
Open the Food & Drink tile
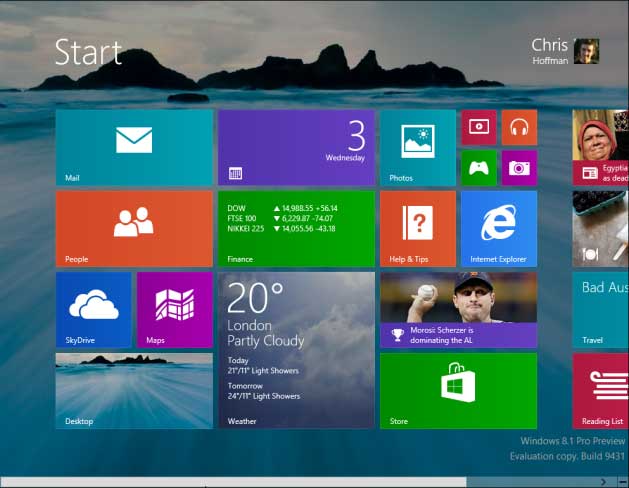click(601, 229)
